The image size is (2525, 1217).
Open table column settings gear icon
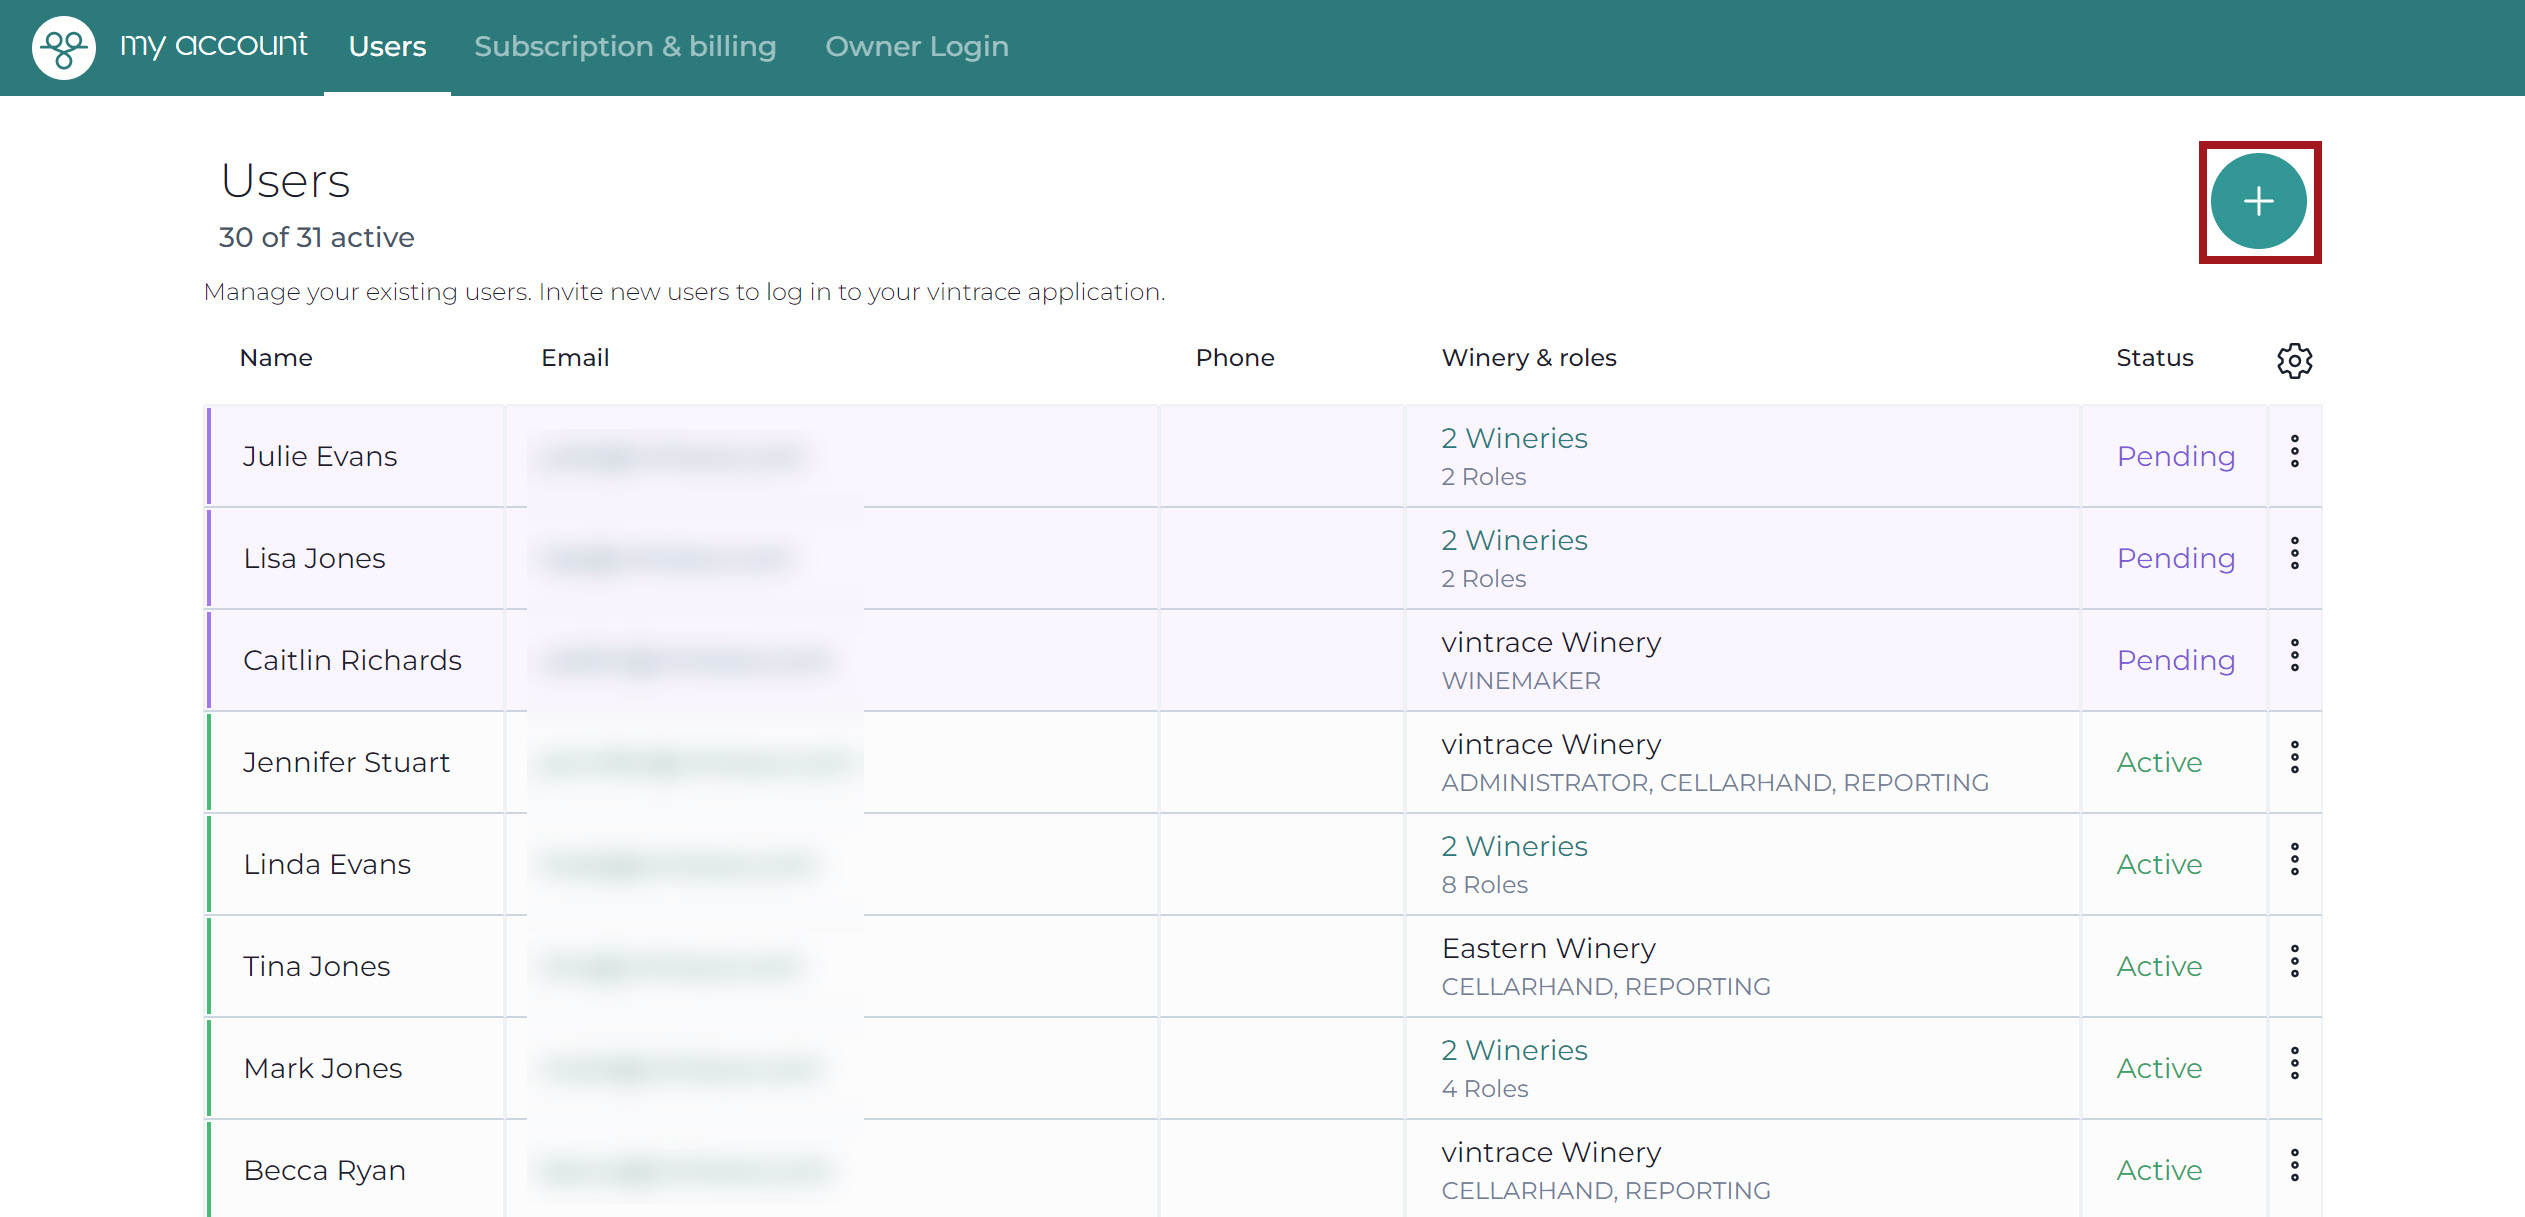[x=2294, y=360]
